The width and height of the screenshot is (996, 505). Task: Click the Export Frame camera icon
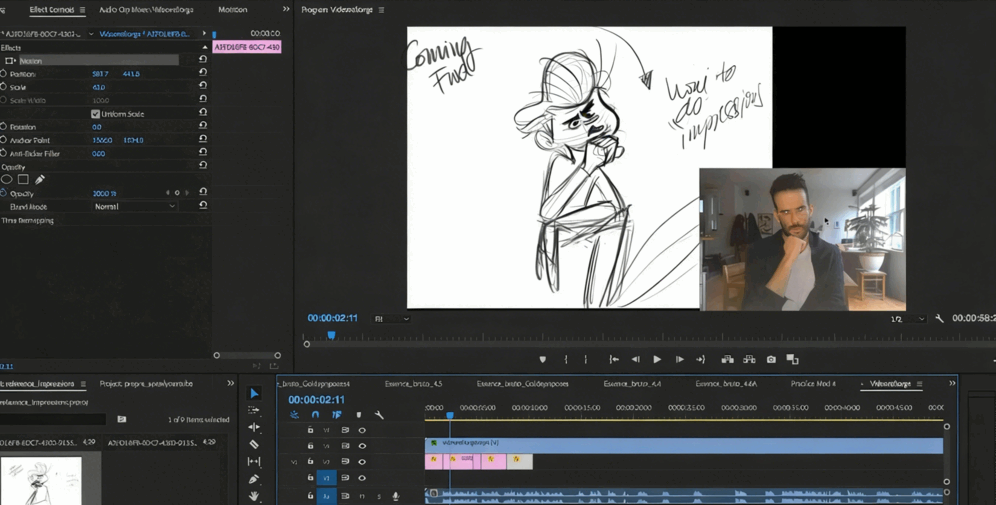tap(771, 359)
